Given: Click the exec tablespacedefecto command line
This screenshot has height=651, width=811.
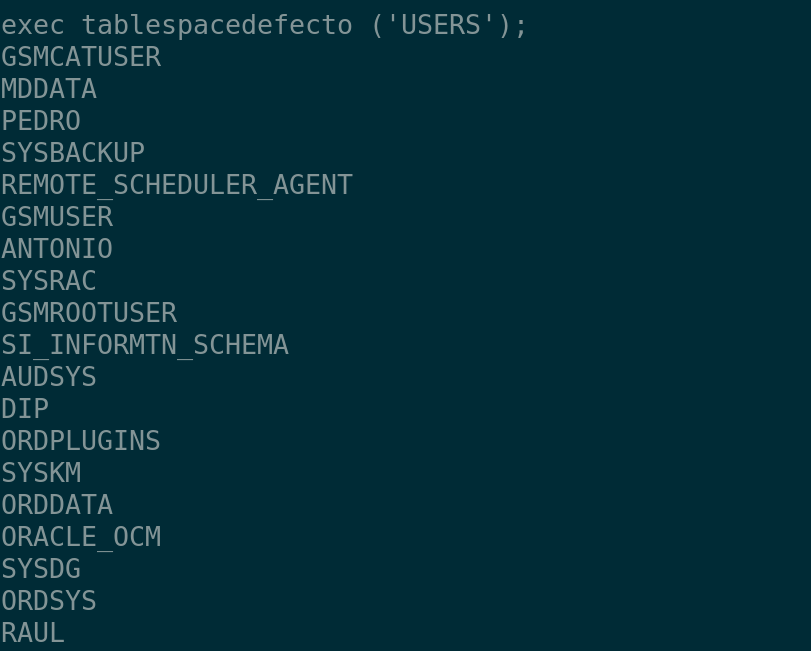Looking at the screenshot, I should click(264, 25).
